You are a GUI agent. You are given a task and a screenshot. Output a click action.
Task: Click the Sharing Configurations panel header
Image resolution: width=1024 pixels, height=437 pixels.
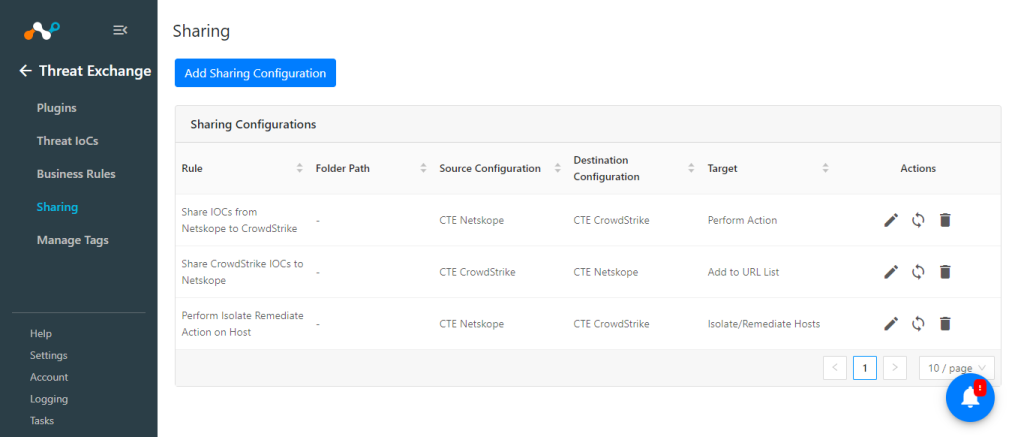click(x=588, y=124)
